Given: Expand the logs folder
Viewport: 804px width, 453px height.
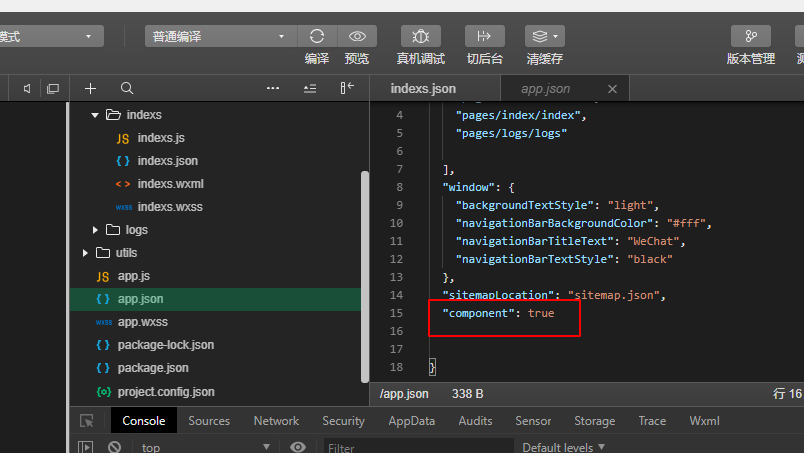Looking at the screenshot, I should coord(95,230).
